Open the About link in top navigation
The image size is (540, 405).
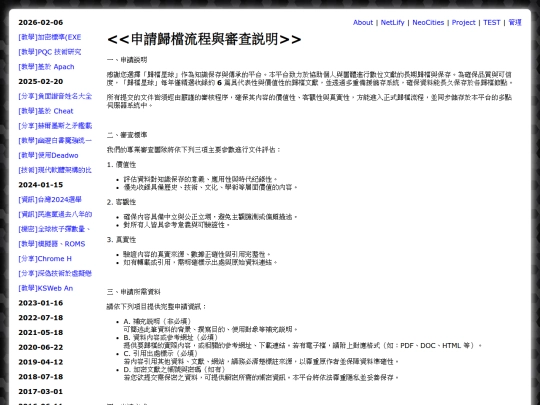[363, 22]
